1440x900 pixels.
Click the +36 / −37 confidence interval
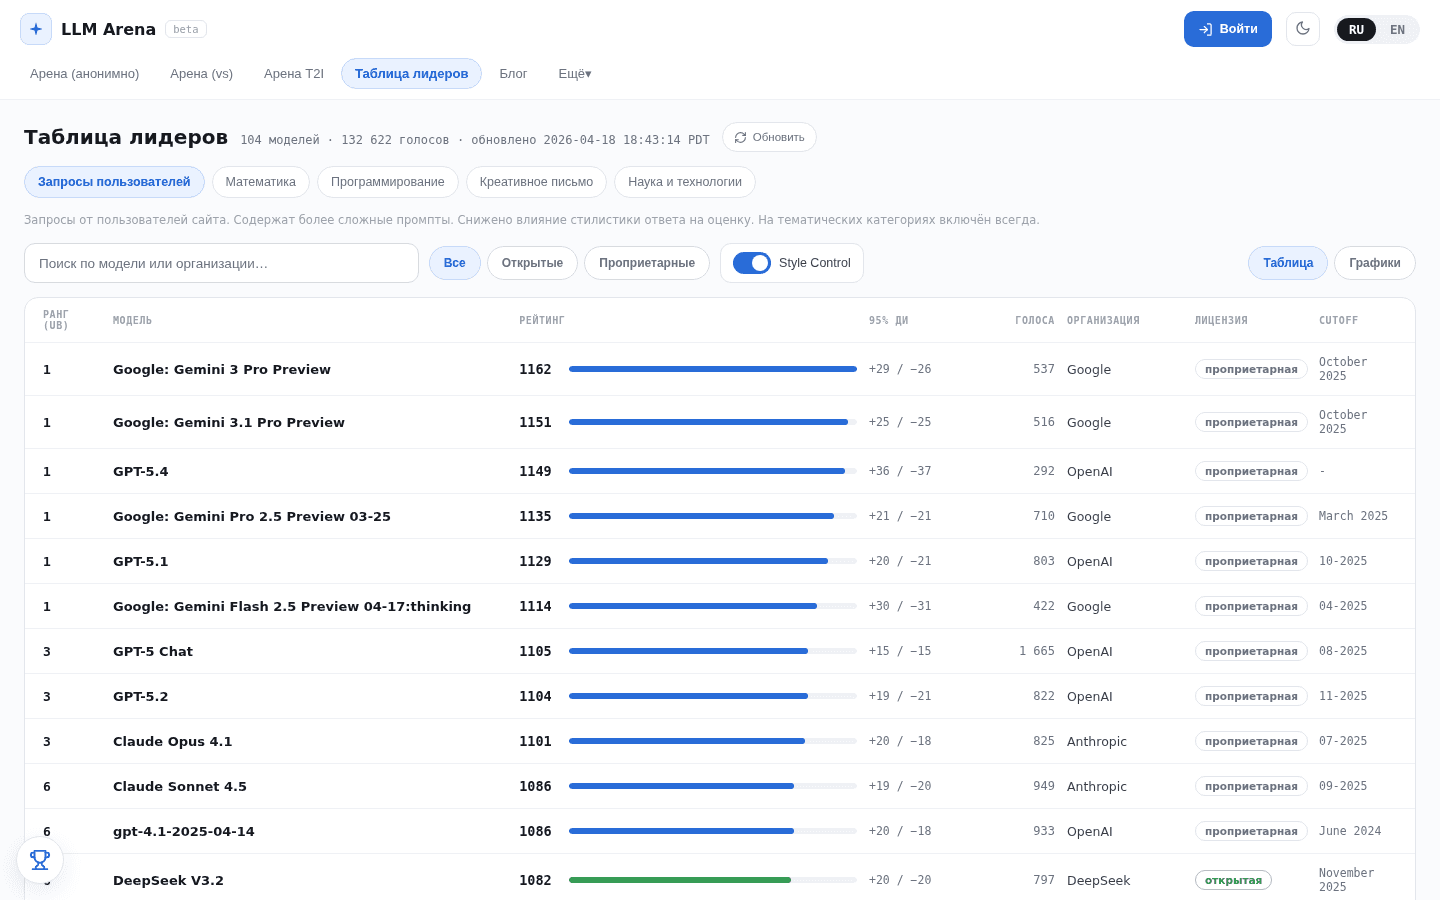point(900,471)
